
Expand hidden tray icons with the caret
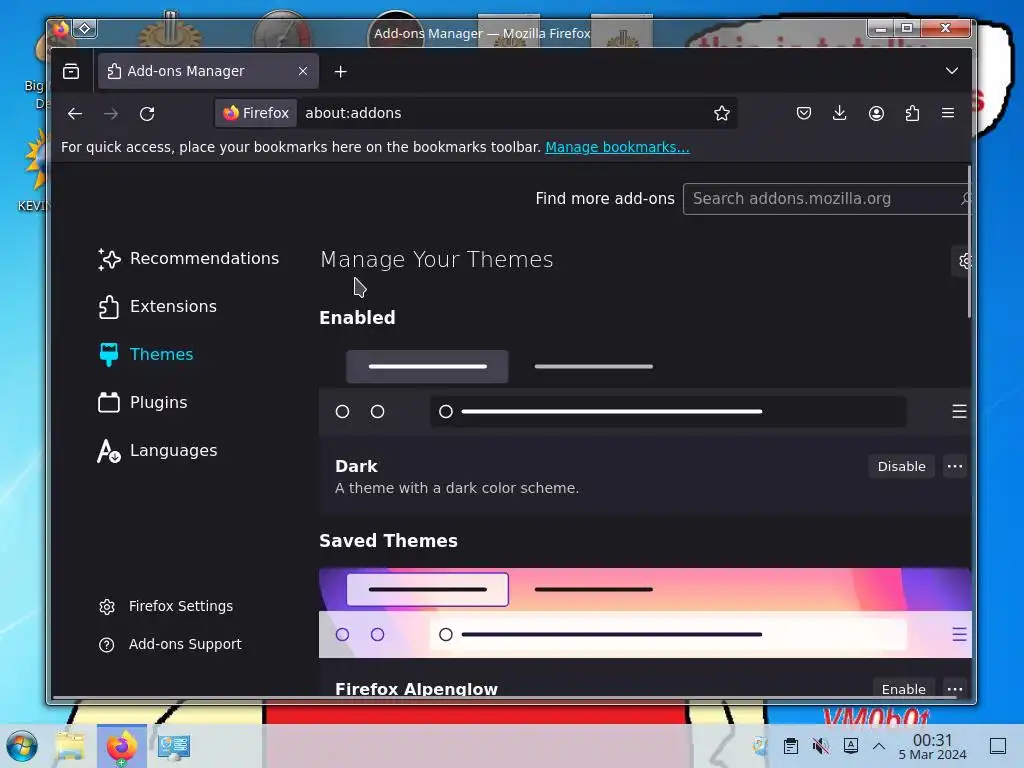pos(879,746)
